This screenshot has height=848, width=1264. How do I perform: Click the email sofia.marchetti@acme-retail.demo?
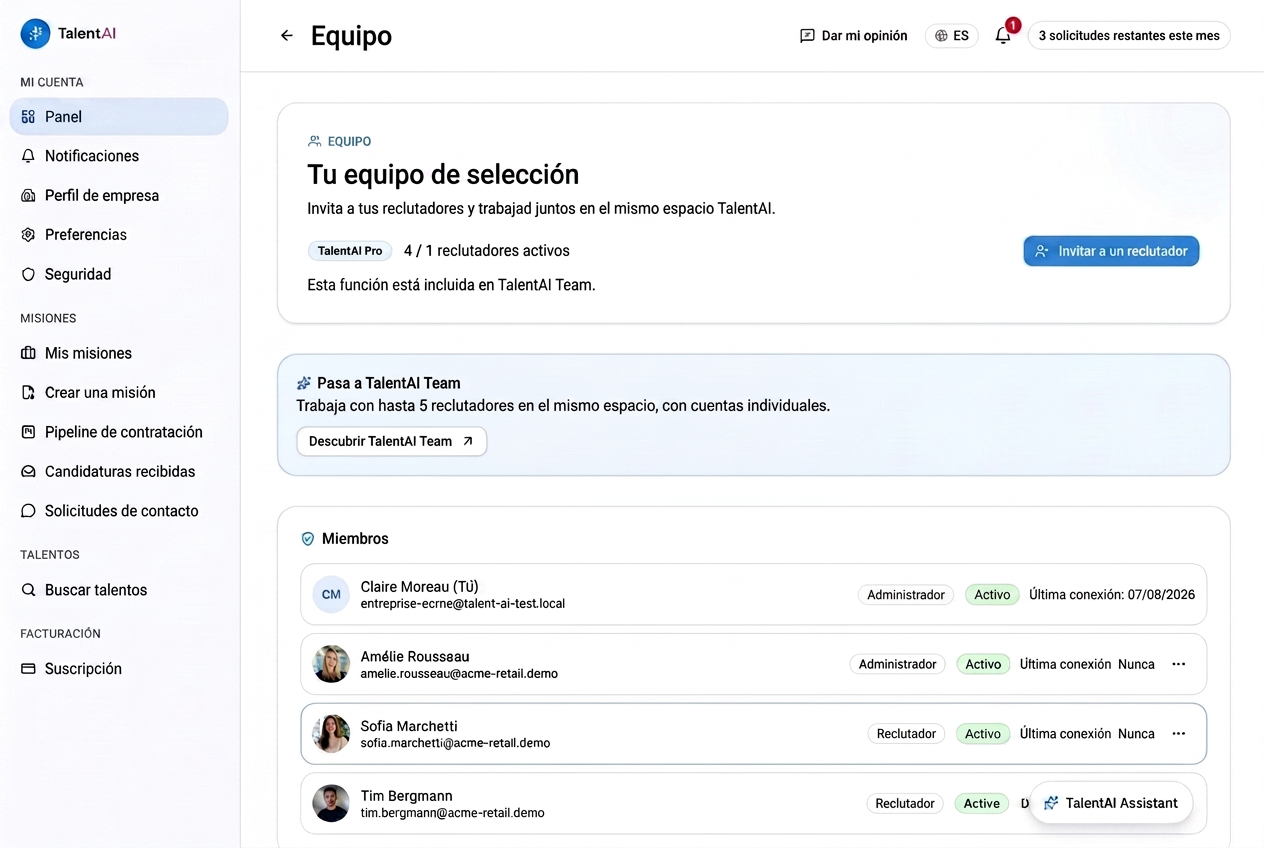(455, 743)
